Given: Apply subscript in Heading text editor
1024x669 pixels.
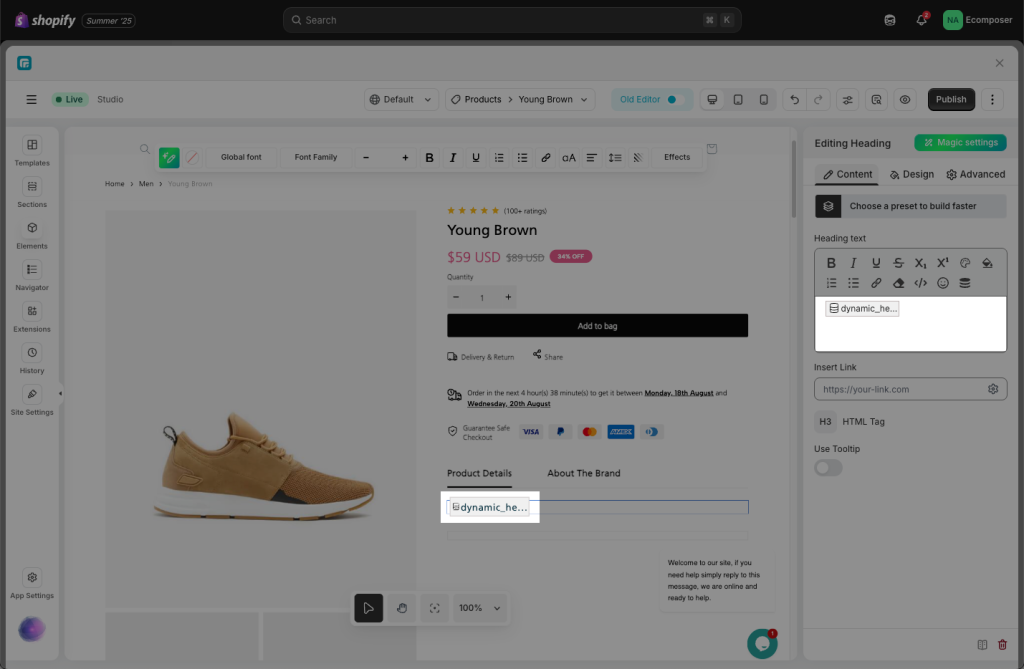Looking at the screenshot, I should point(920,263).
